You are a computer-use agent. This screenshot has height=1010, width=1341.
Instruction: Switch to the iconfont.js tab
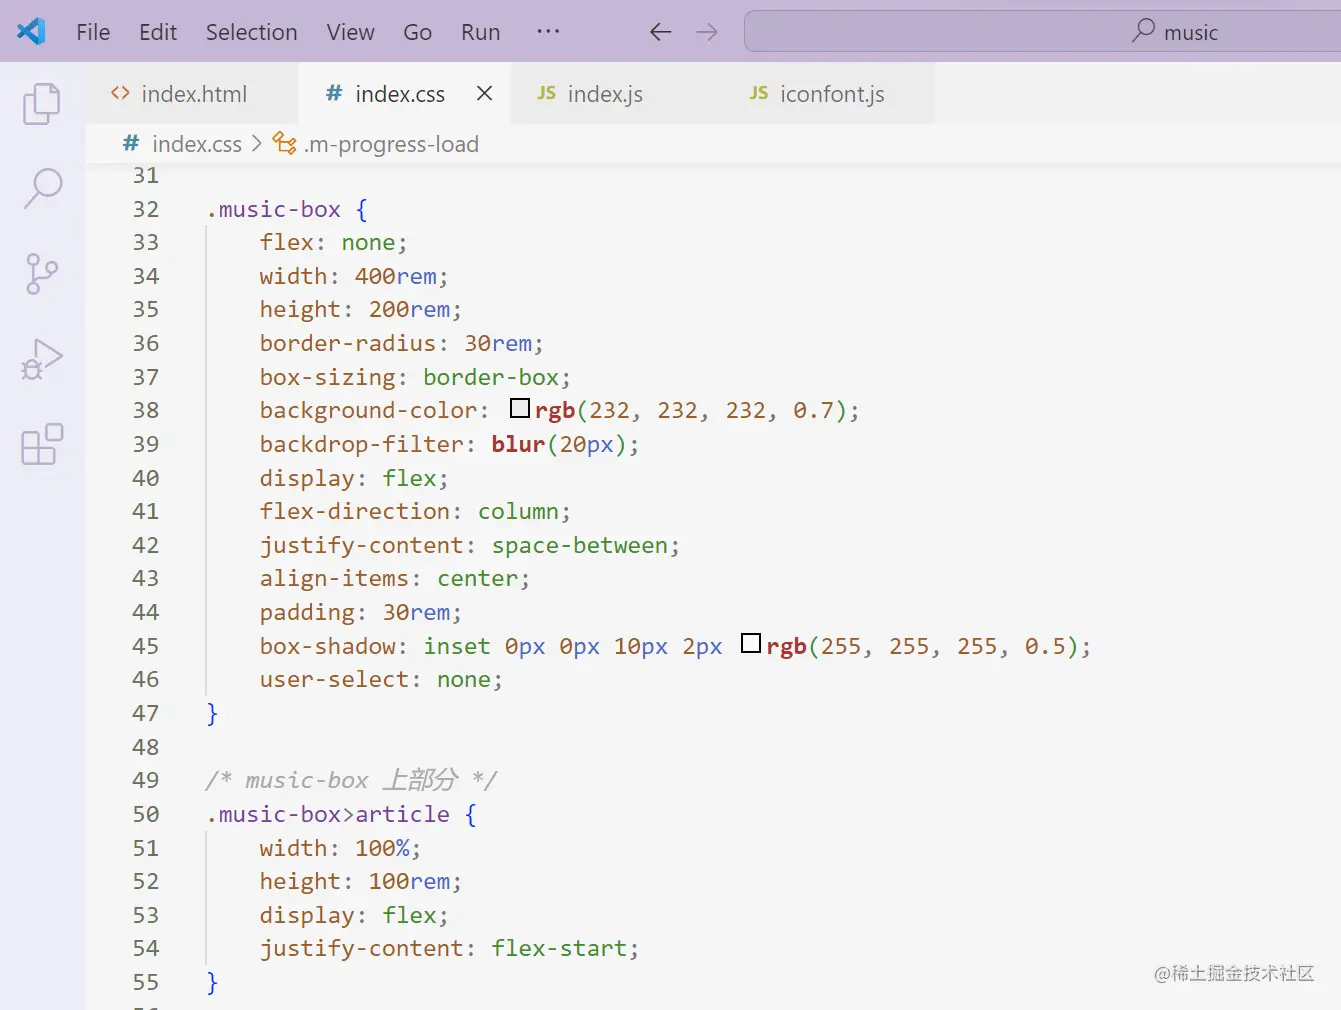(829, 93)
